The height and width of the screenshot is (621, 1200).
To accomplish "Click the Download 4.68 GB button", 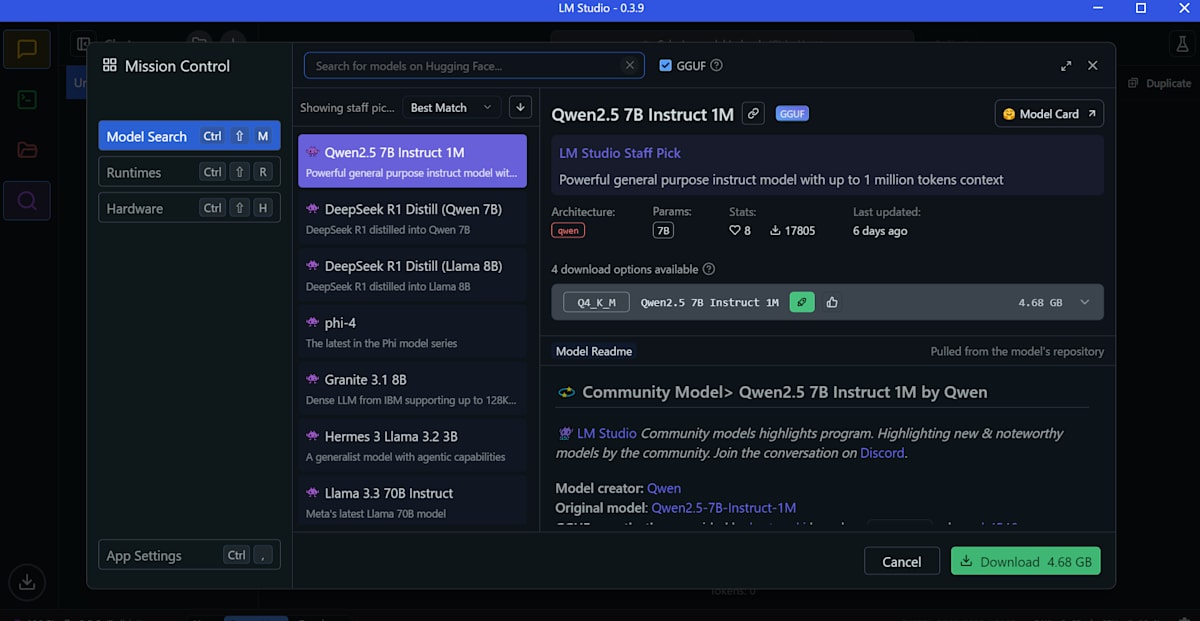I will (1026, 561).
